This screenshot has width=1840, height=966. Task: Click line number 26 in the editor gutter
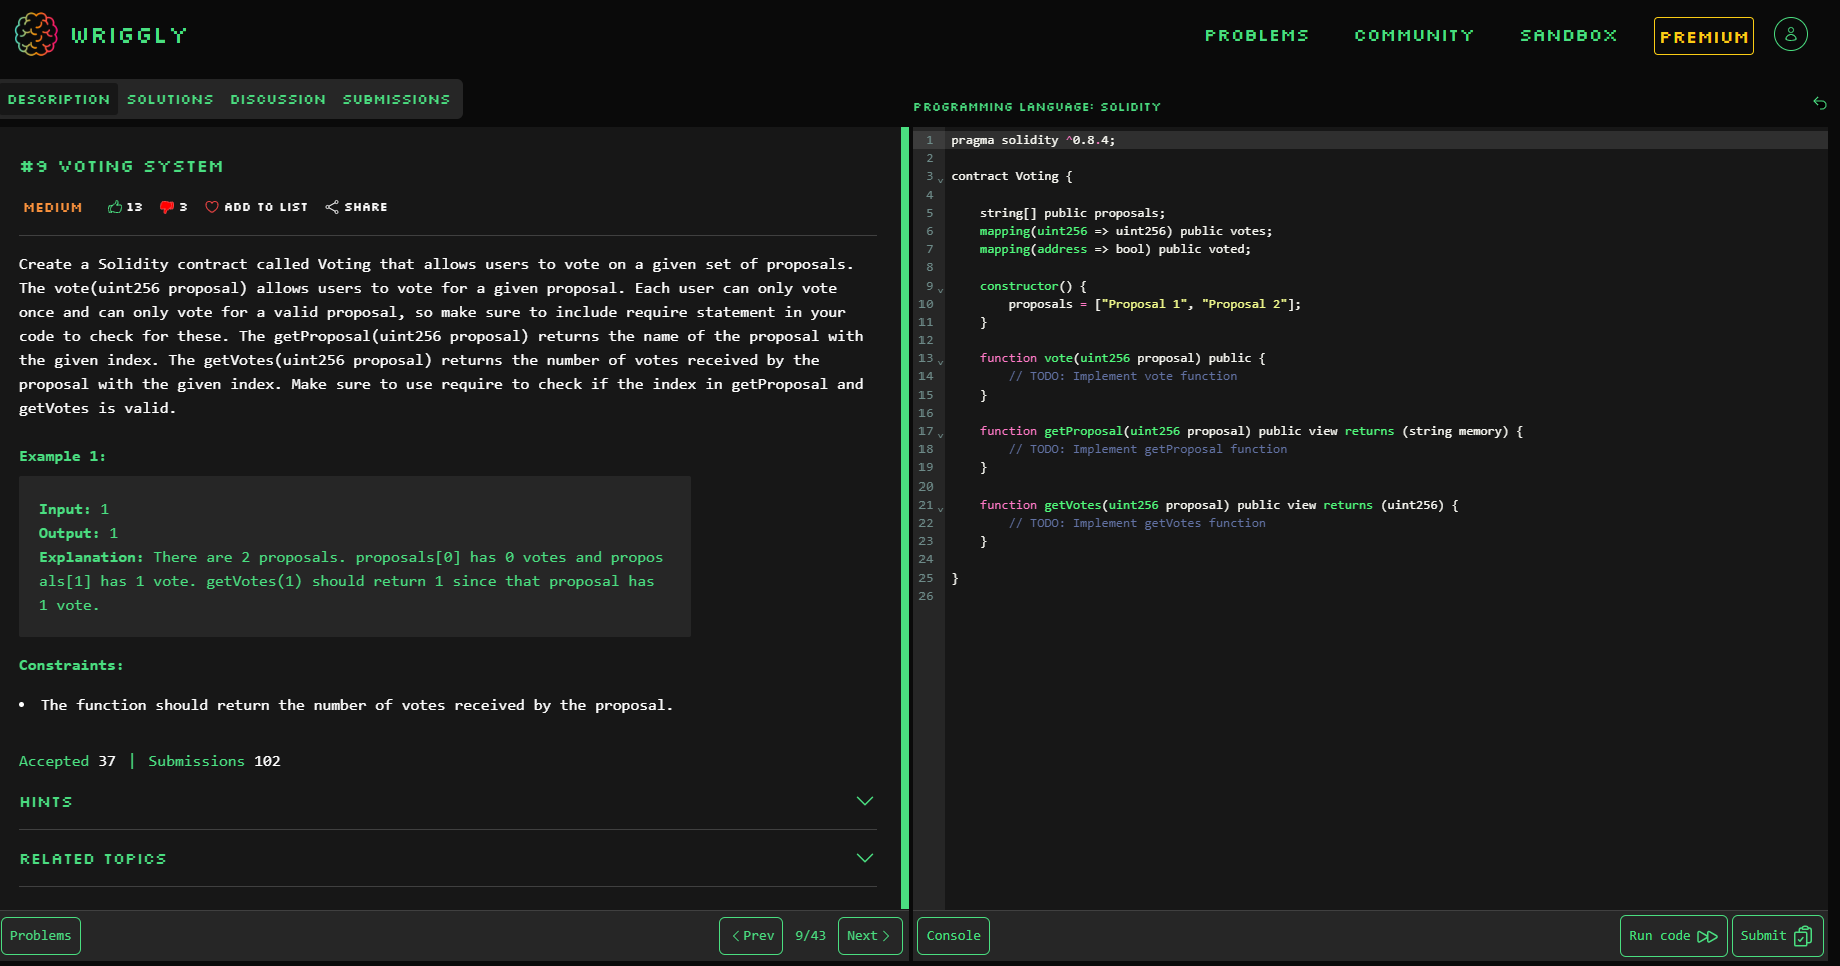(926, 596)
